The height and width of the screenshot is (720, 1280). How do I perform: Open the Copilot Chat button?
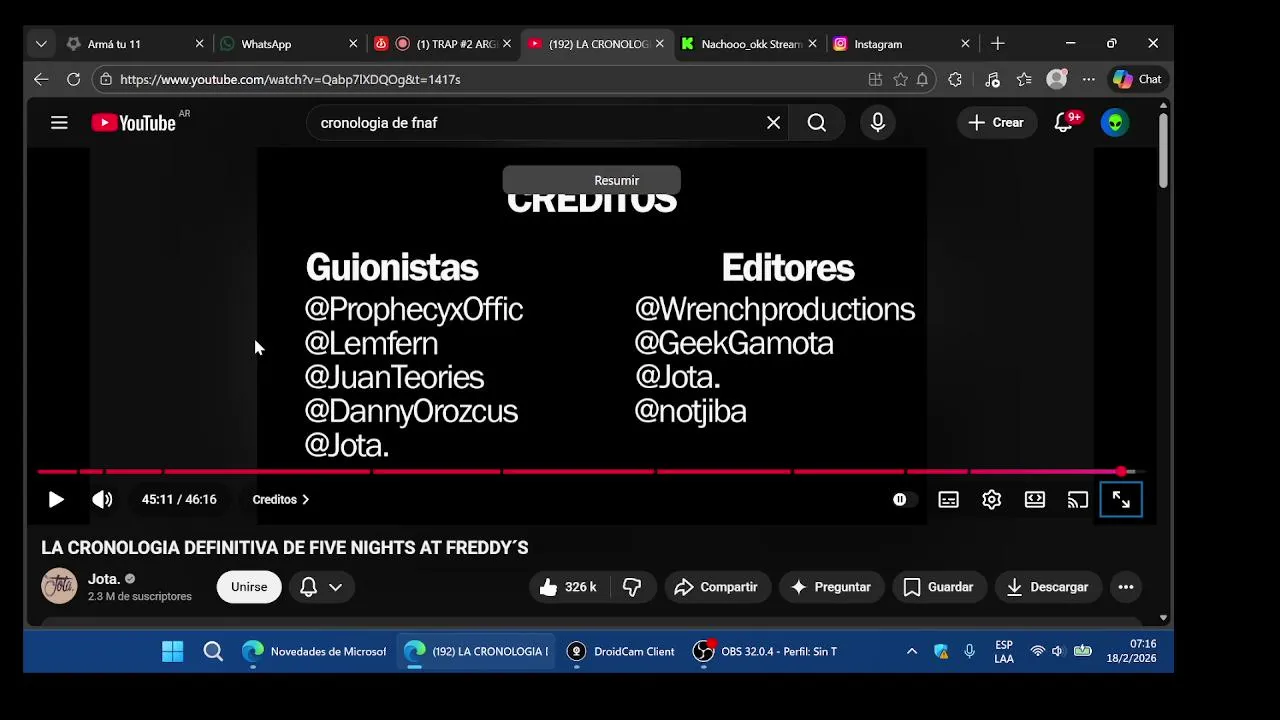coord(1137,79)
